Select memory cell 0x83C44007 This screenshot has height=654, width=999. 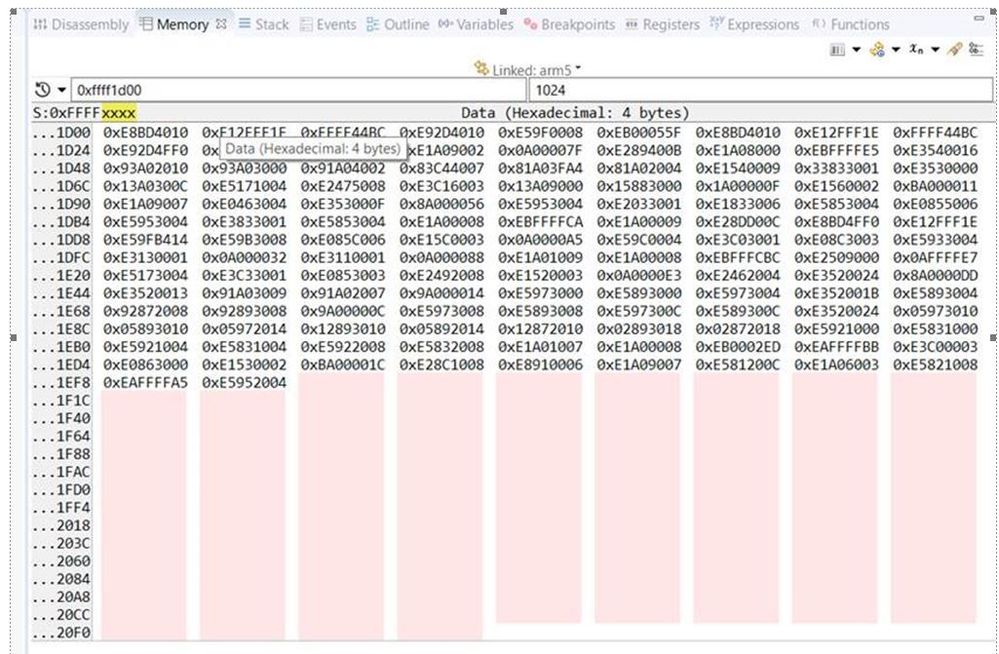(x=442, y=168)
